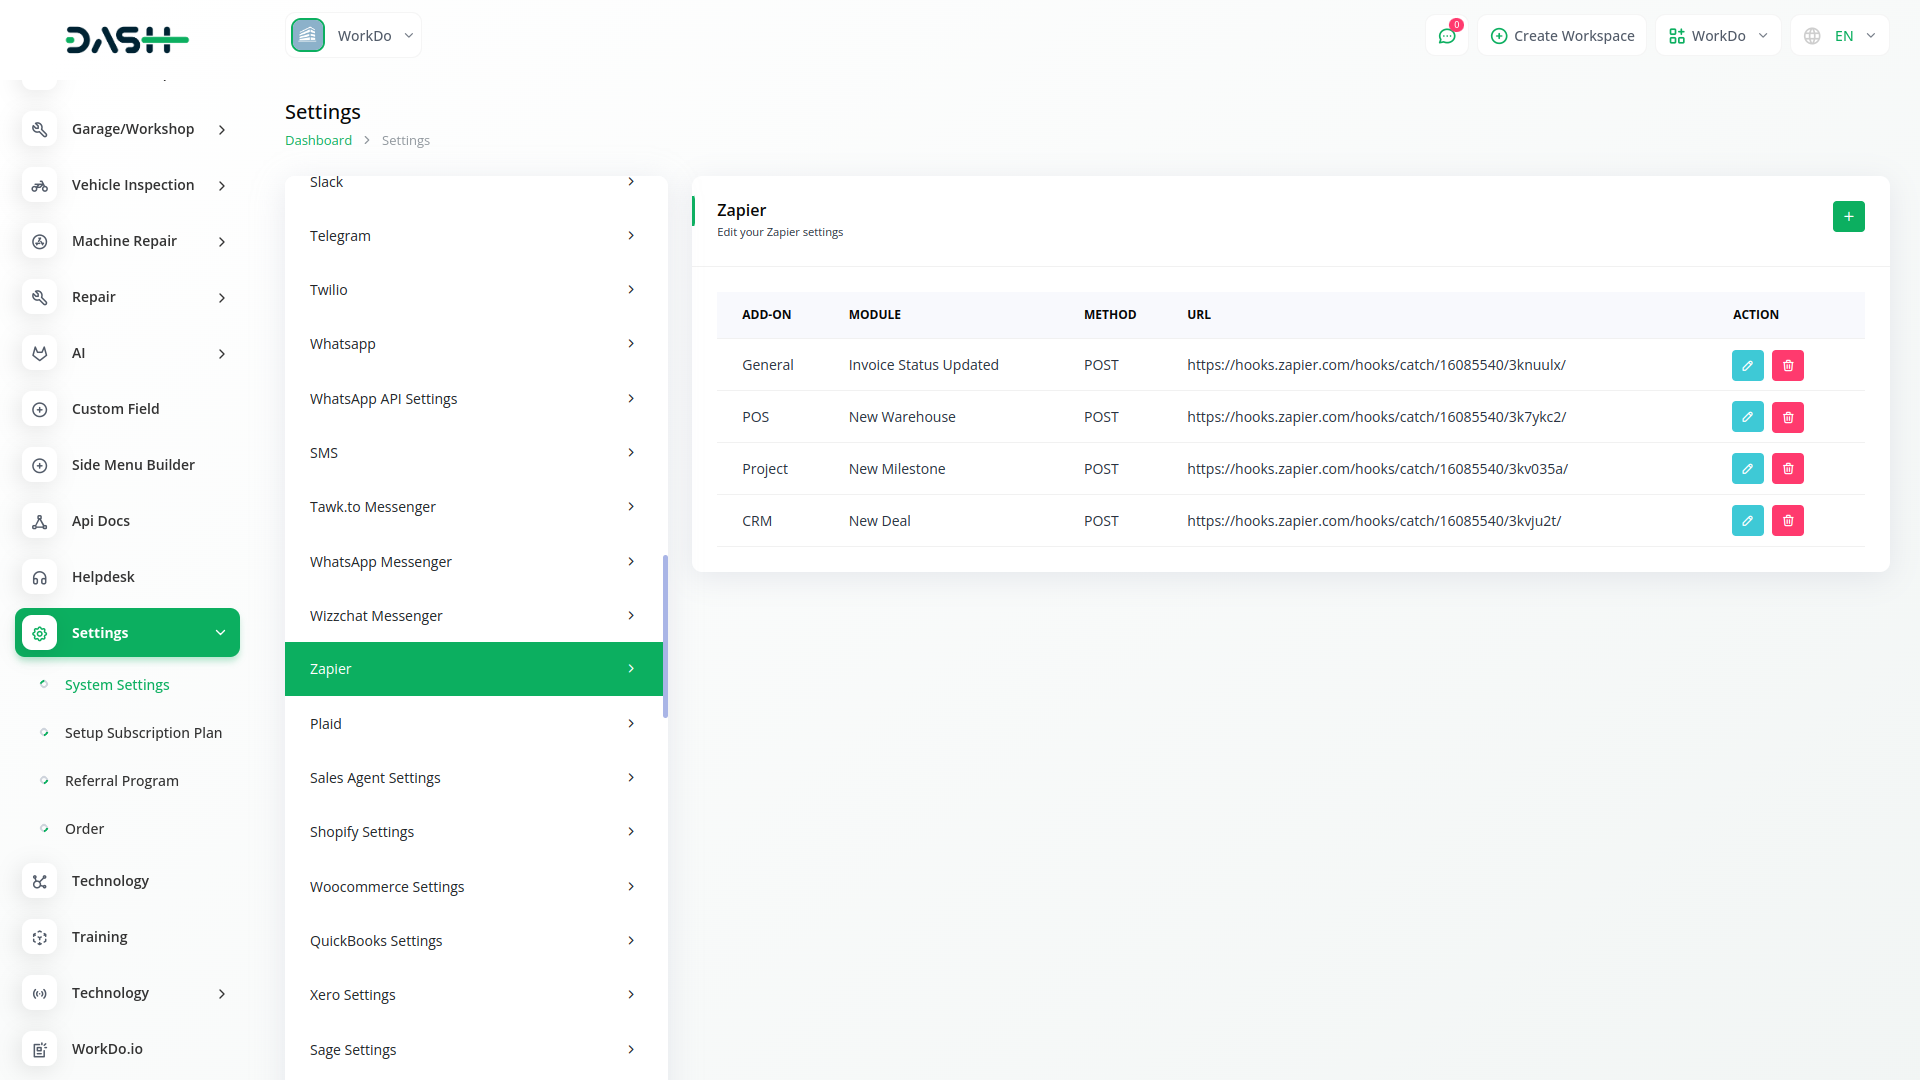Viewport: 1920px width, 1080px height.
Task: Expand the Machine Repair menu chevron
Action: [222, 242]
